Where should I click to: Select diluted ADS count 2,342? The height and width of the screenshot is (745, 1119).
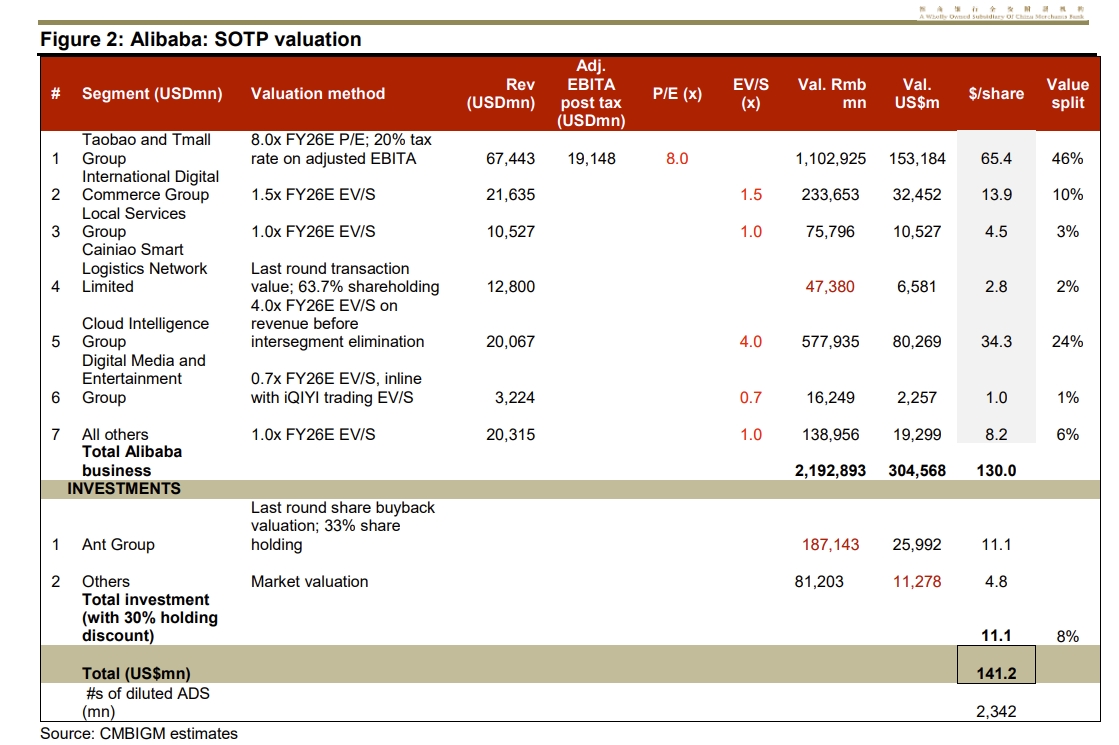point(996,711)
